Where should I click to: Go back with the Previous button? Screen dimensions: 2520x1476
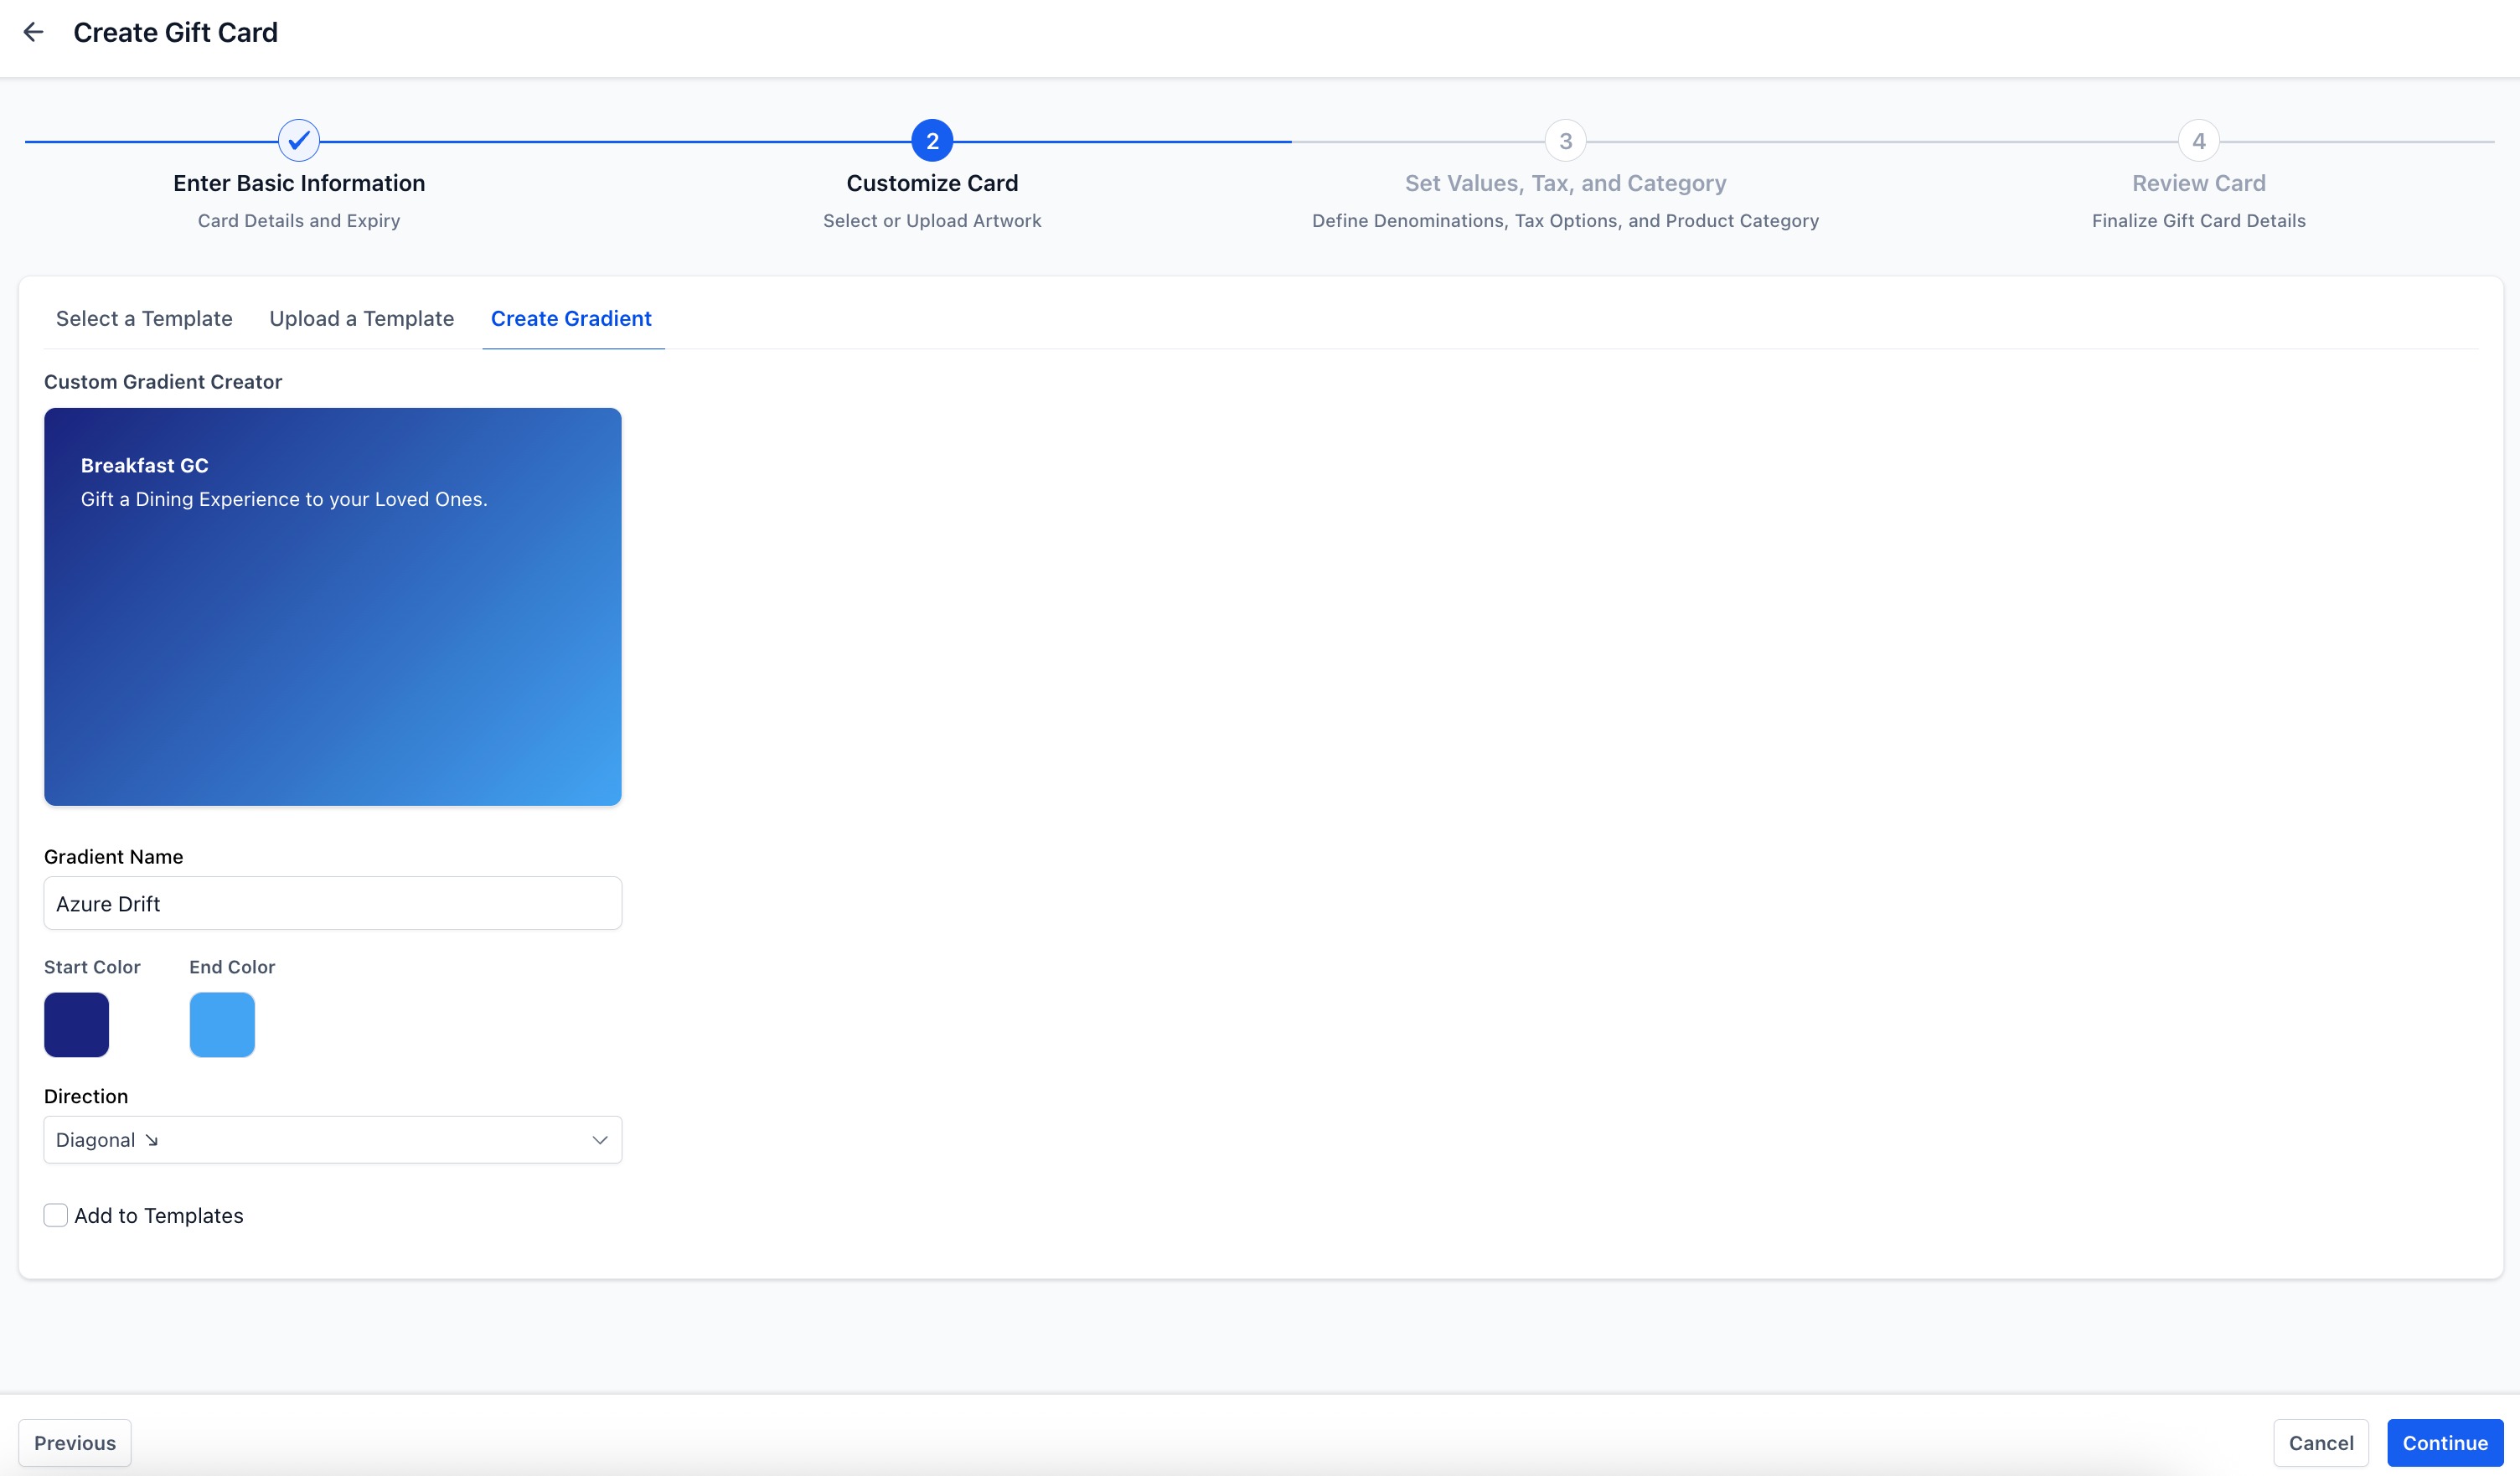(x=75, y=1442)
